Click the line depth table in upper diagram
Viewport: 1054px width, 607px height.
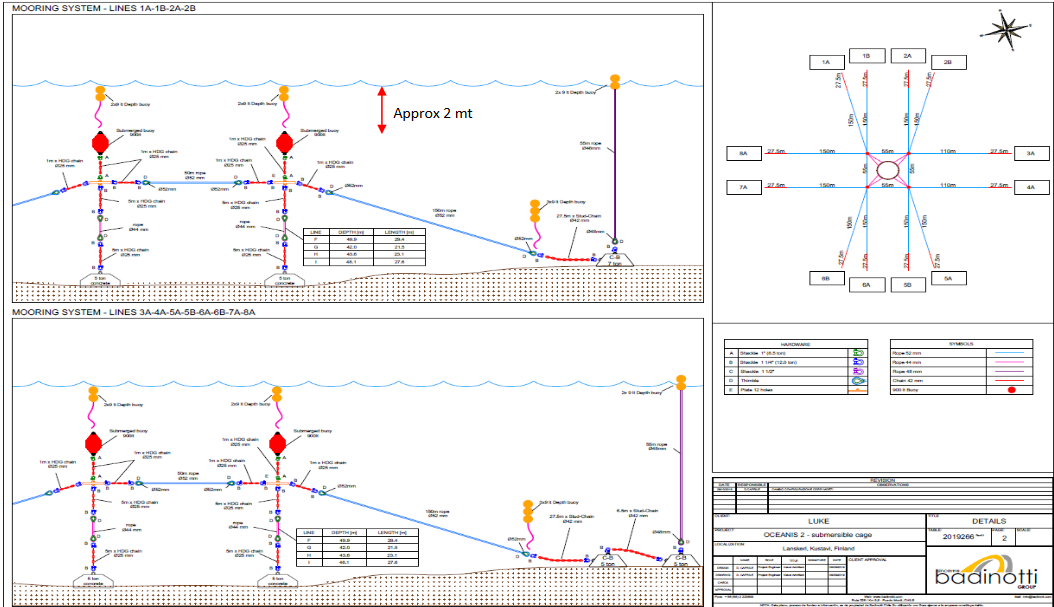click(x=364, y=249)
